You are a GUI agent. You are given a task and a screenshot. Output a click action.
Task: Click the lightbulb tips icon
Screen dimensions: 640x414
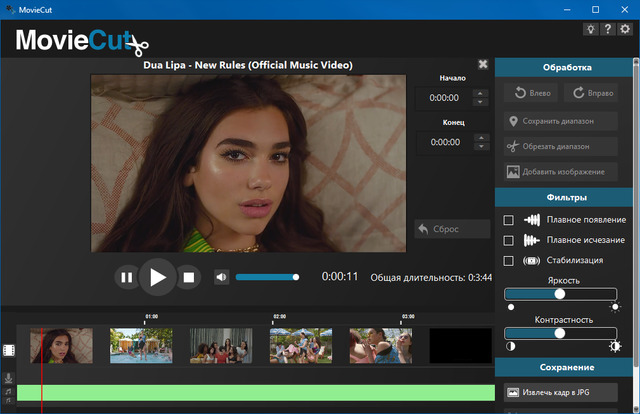point(591,30)
